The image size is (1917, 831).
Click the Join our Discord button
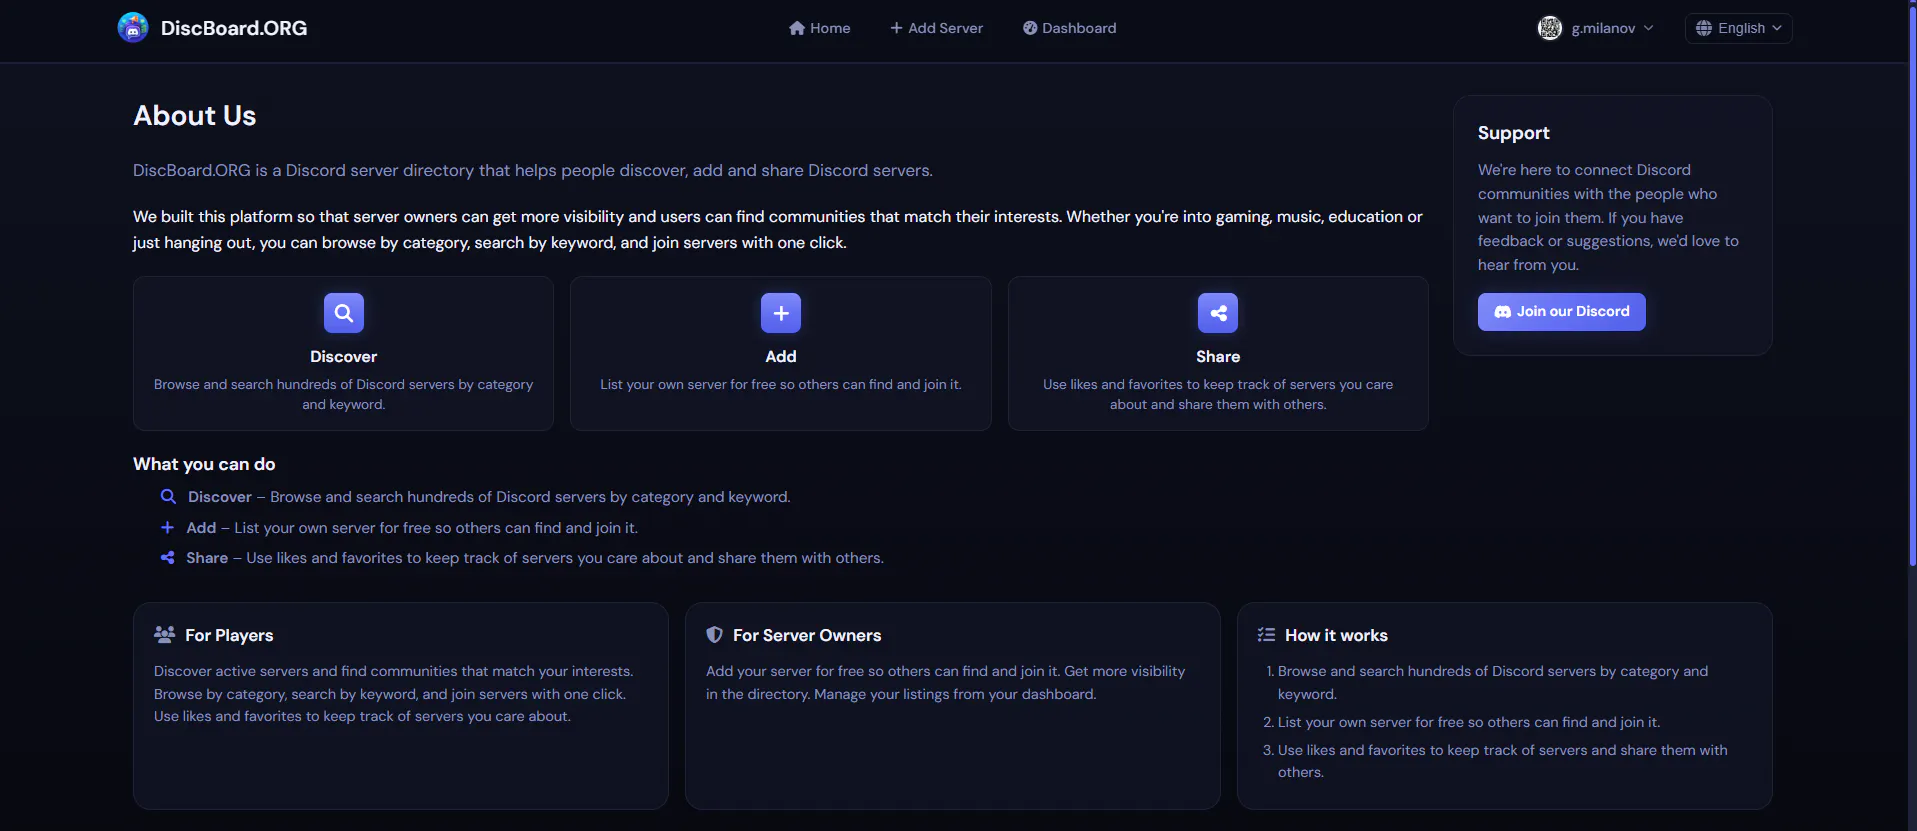(1562, 312)
